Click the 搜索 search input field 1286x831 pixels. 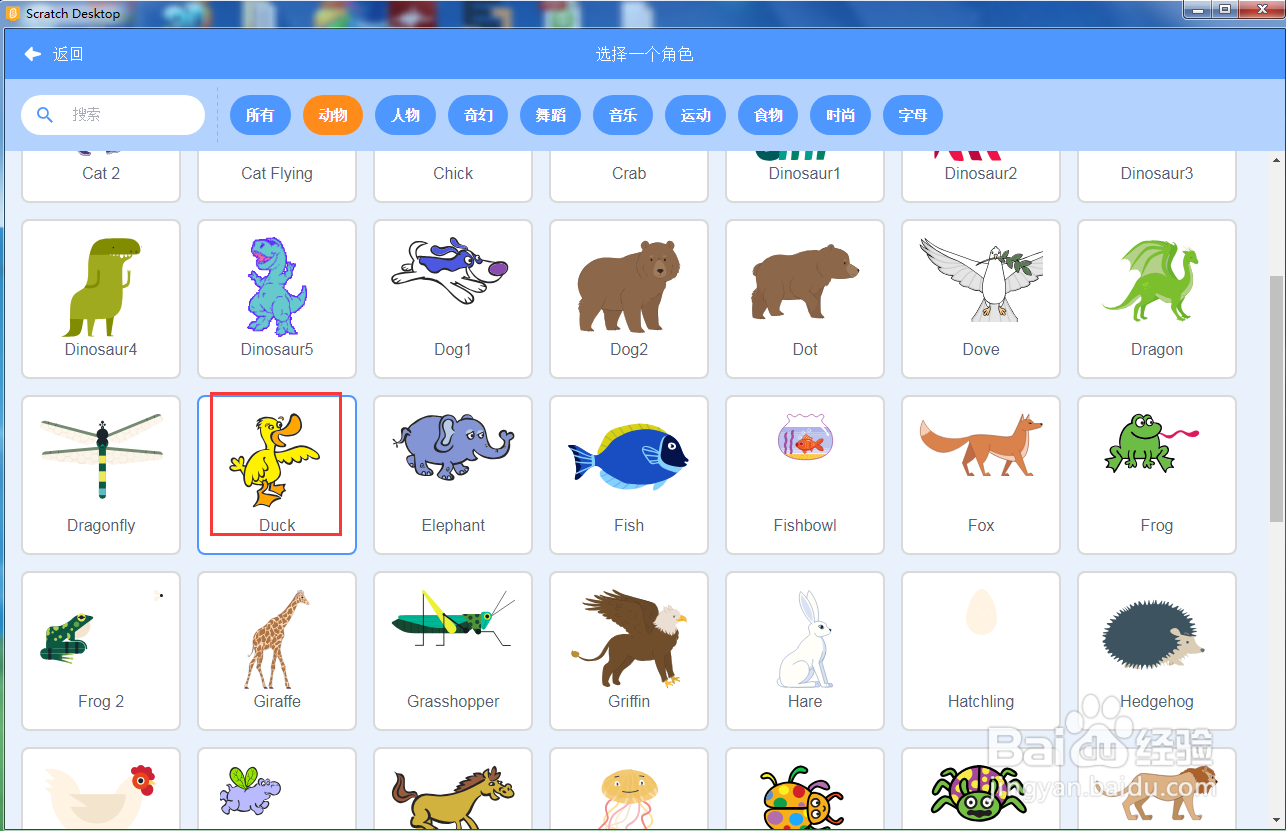pos(113,115)
